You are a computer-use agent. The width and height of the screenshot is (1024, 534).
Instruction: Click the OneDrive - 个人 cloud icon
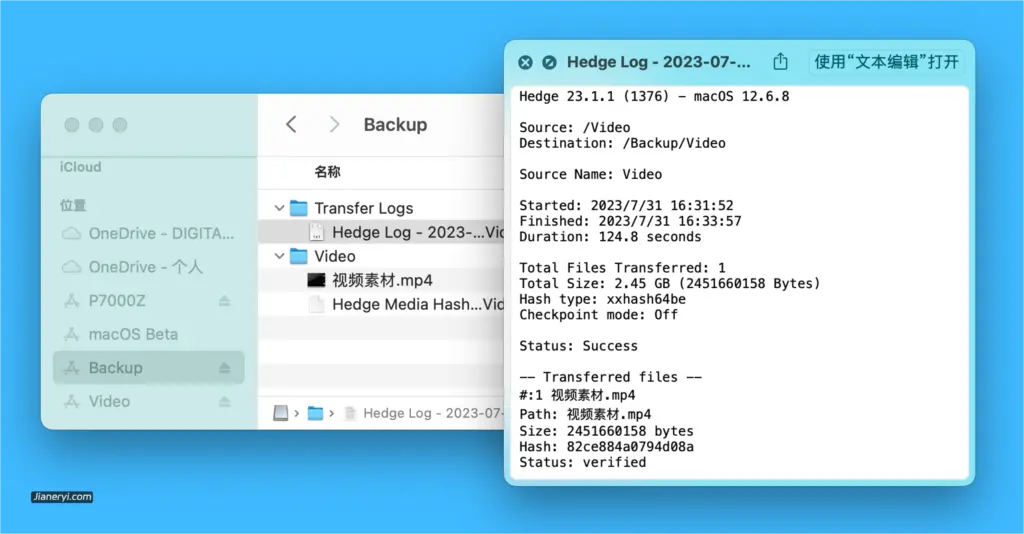coord(71,267)
